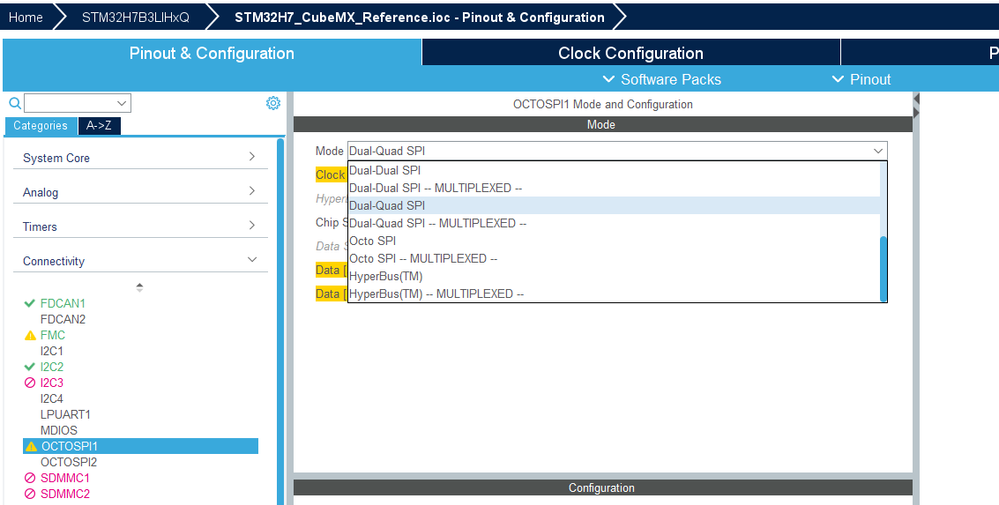Click the peripheral list vertical scrollbar
Image resolution: width=999 pixels, height=505 pixels.
tap(280, 322)
